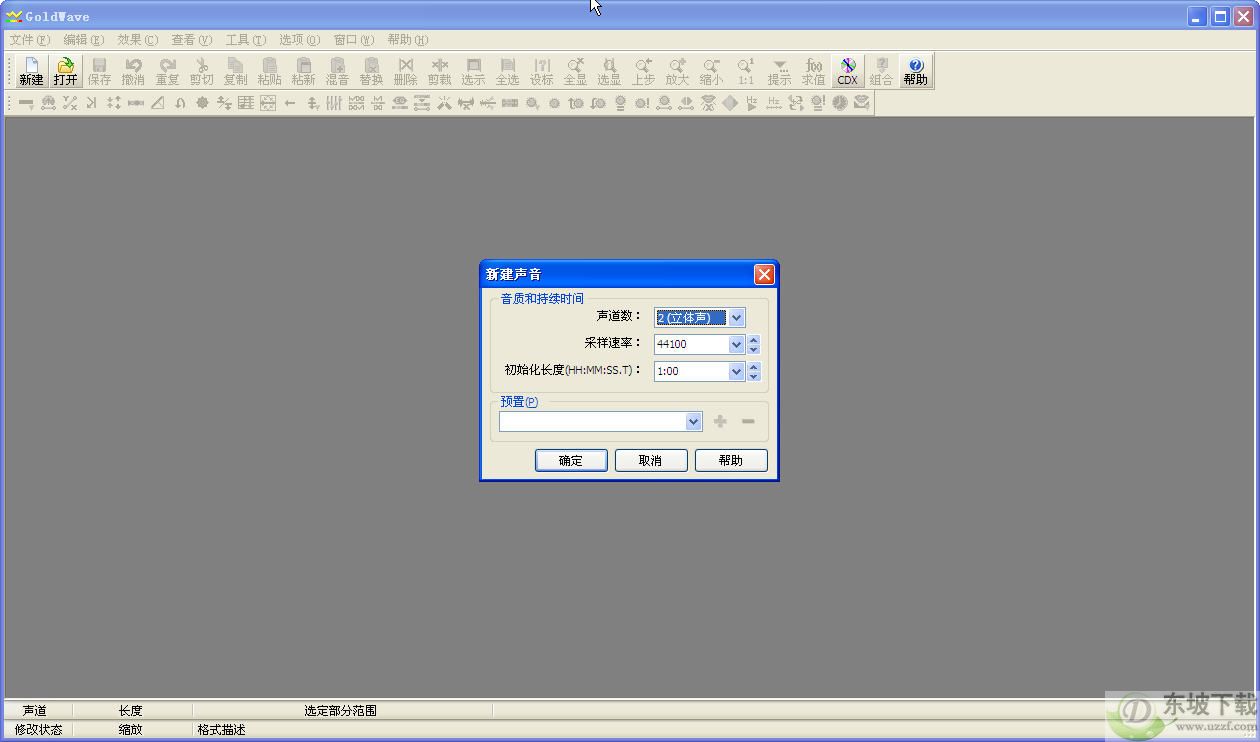This screenshot has height=742, width=1260.
Task: Open the 编辑 (Edit) menu
Action: pyautogui.click(x=83, y=40)
